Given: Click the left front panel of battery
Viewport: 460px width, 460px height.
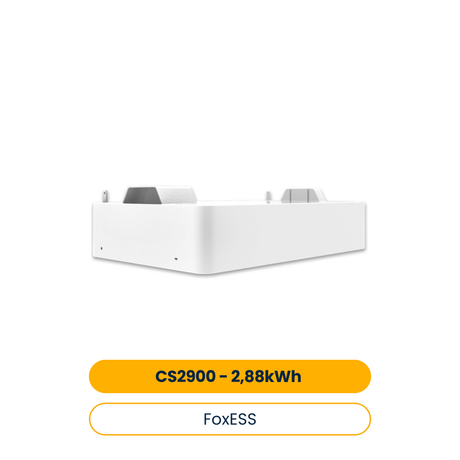Looking at the screenshot, I should 145,235.
